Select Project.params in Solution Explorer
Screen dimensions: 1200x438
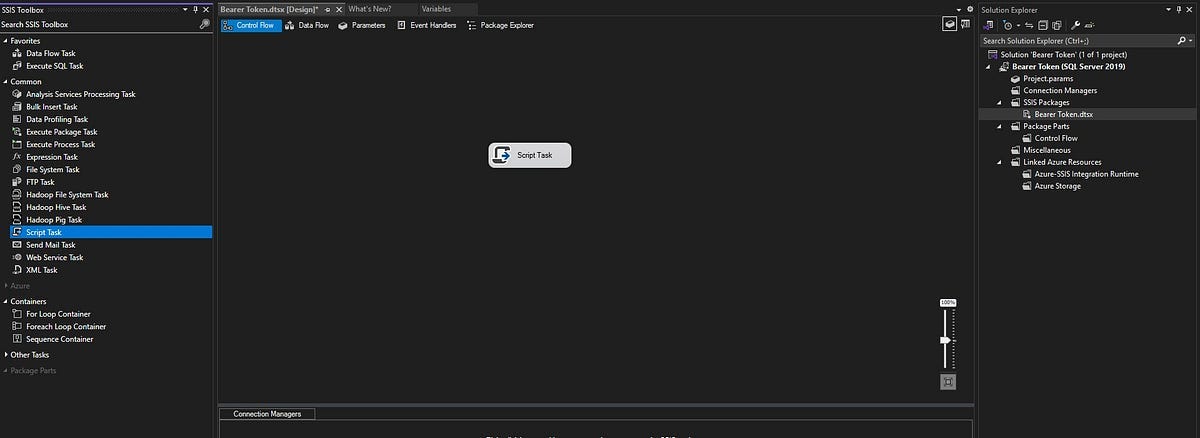(x=1050, y=78)
